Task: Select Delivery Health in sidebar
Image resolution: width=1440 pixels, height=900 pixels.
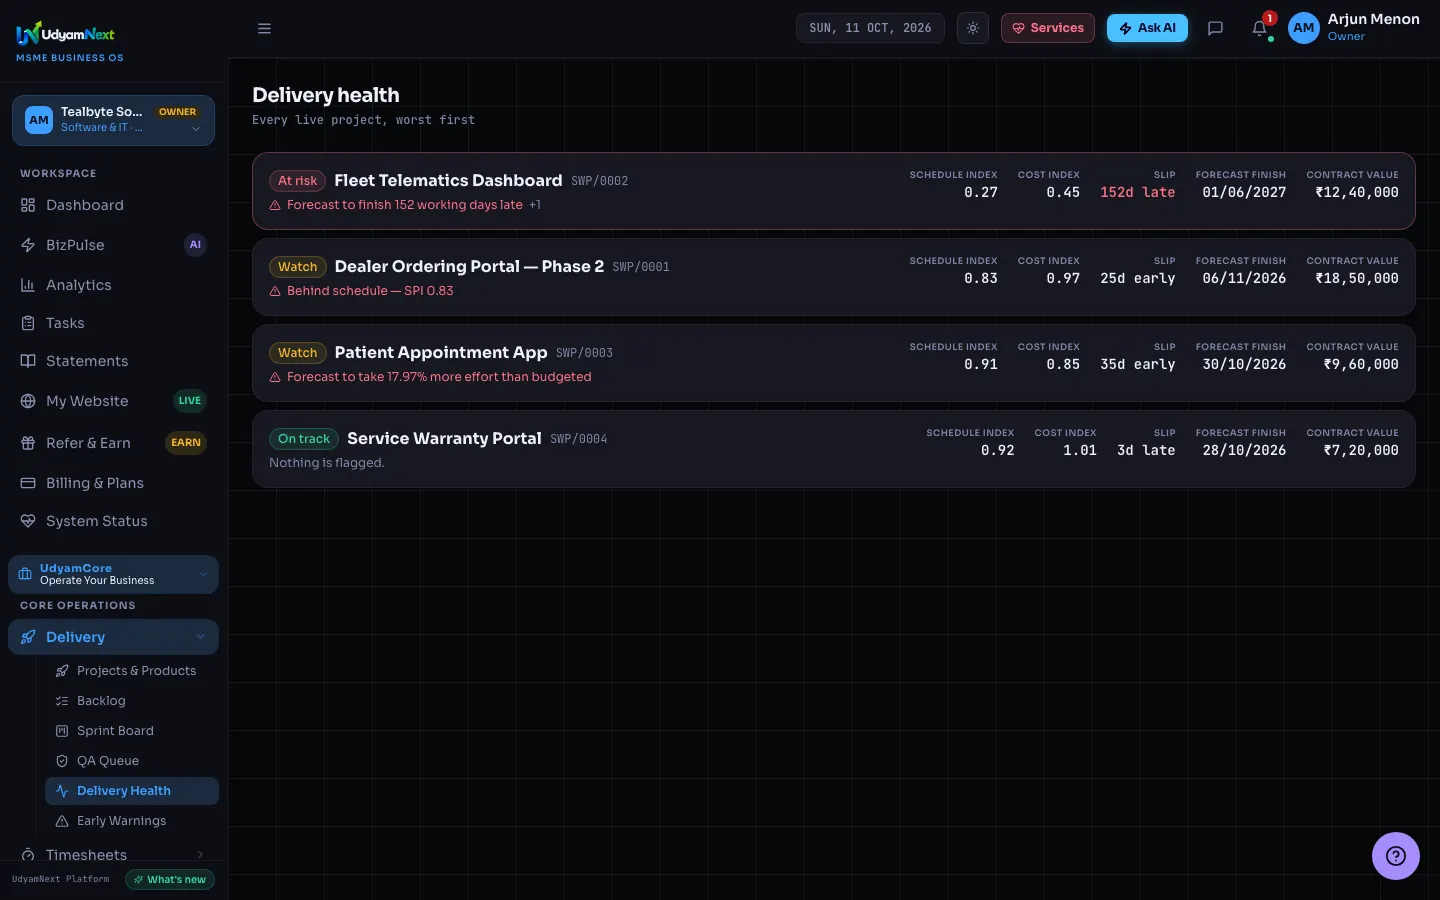Action: (132, 791)
